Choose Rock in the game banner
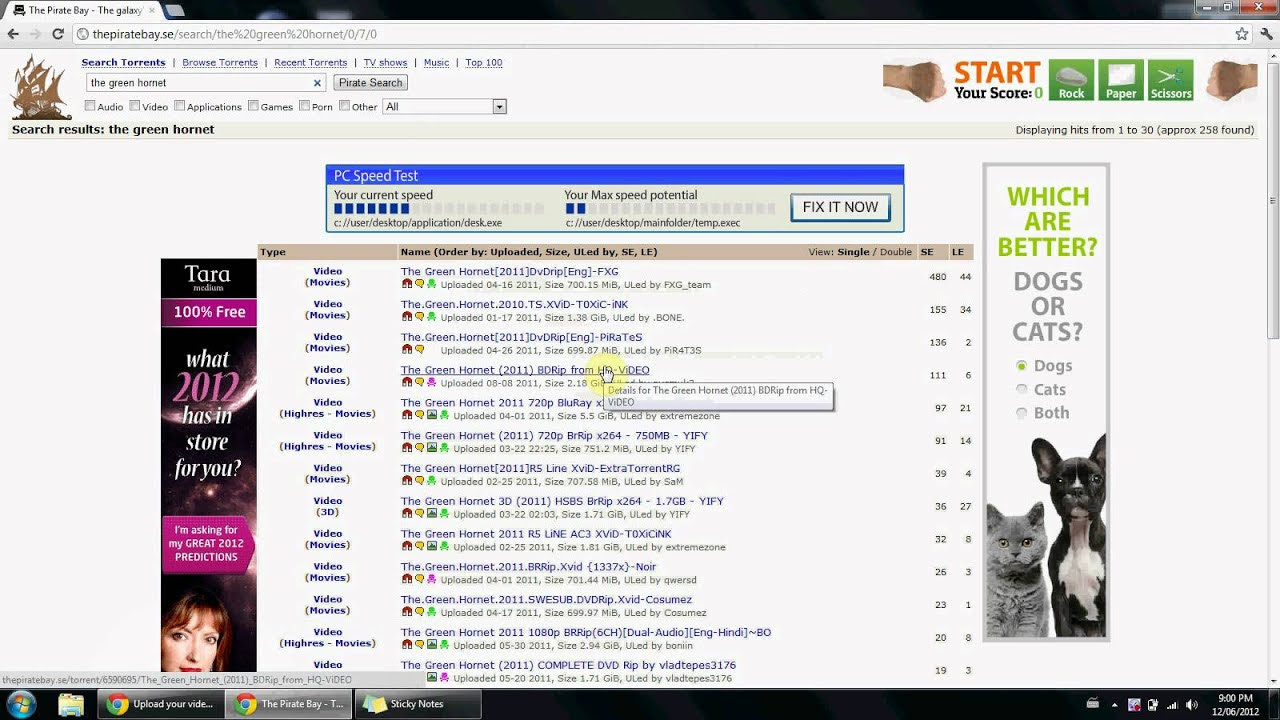 pyautogui.click(x=1071, y=81)
